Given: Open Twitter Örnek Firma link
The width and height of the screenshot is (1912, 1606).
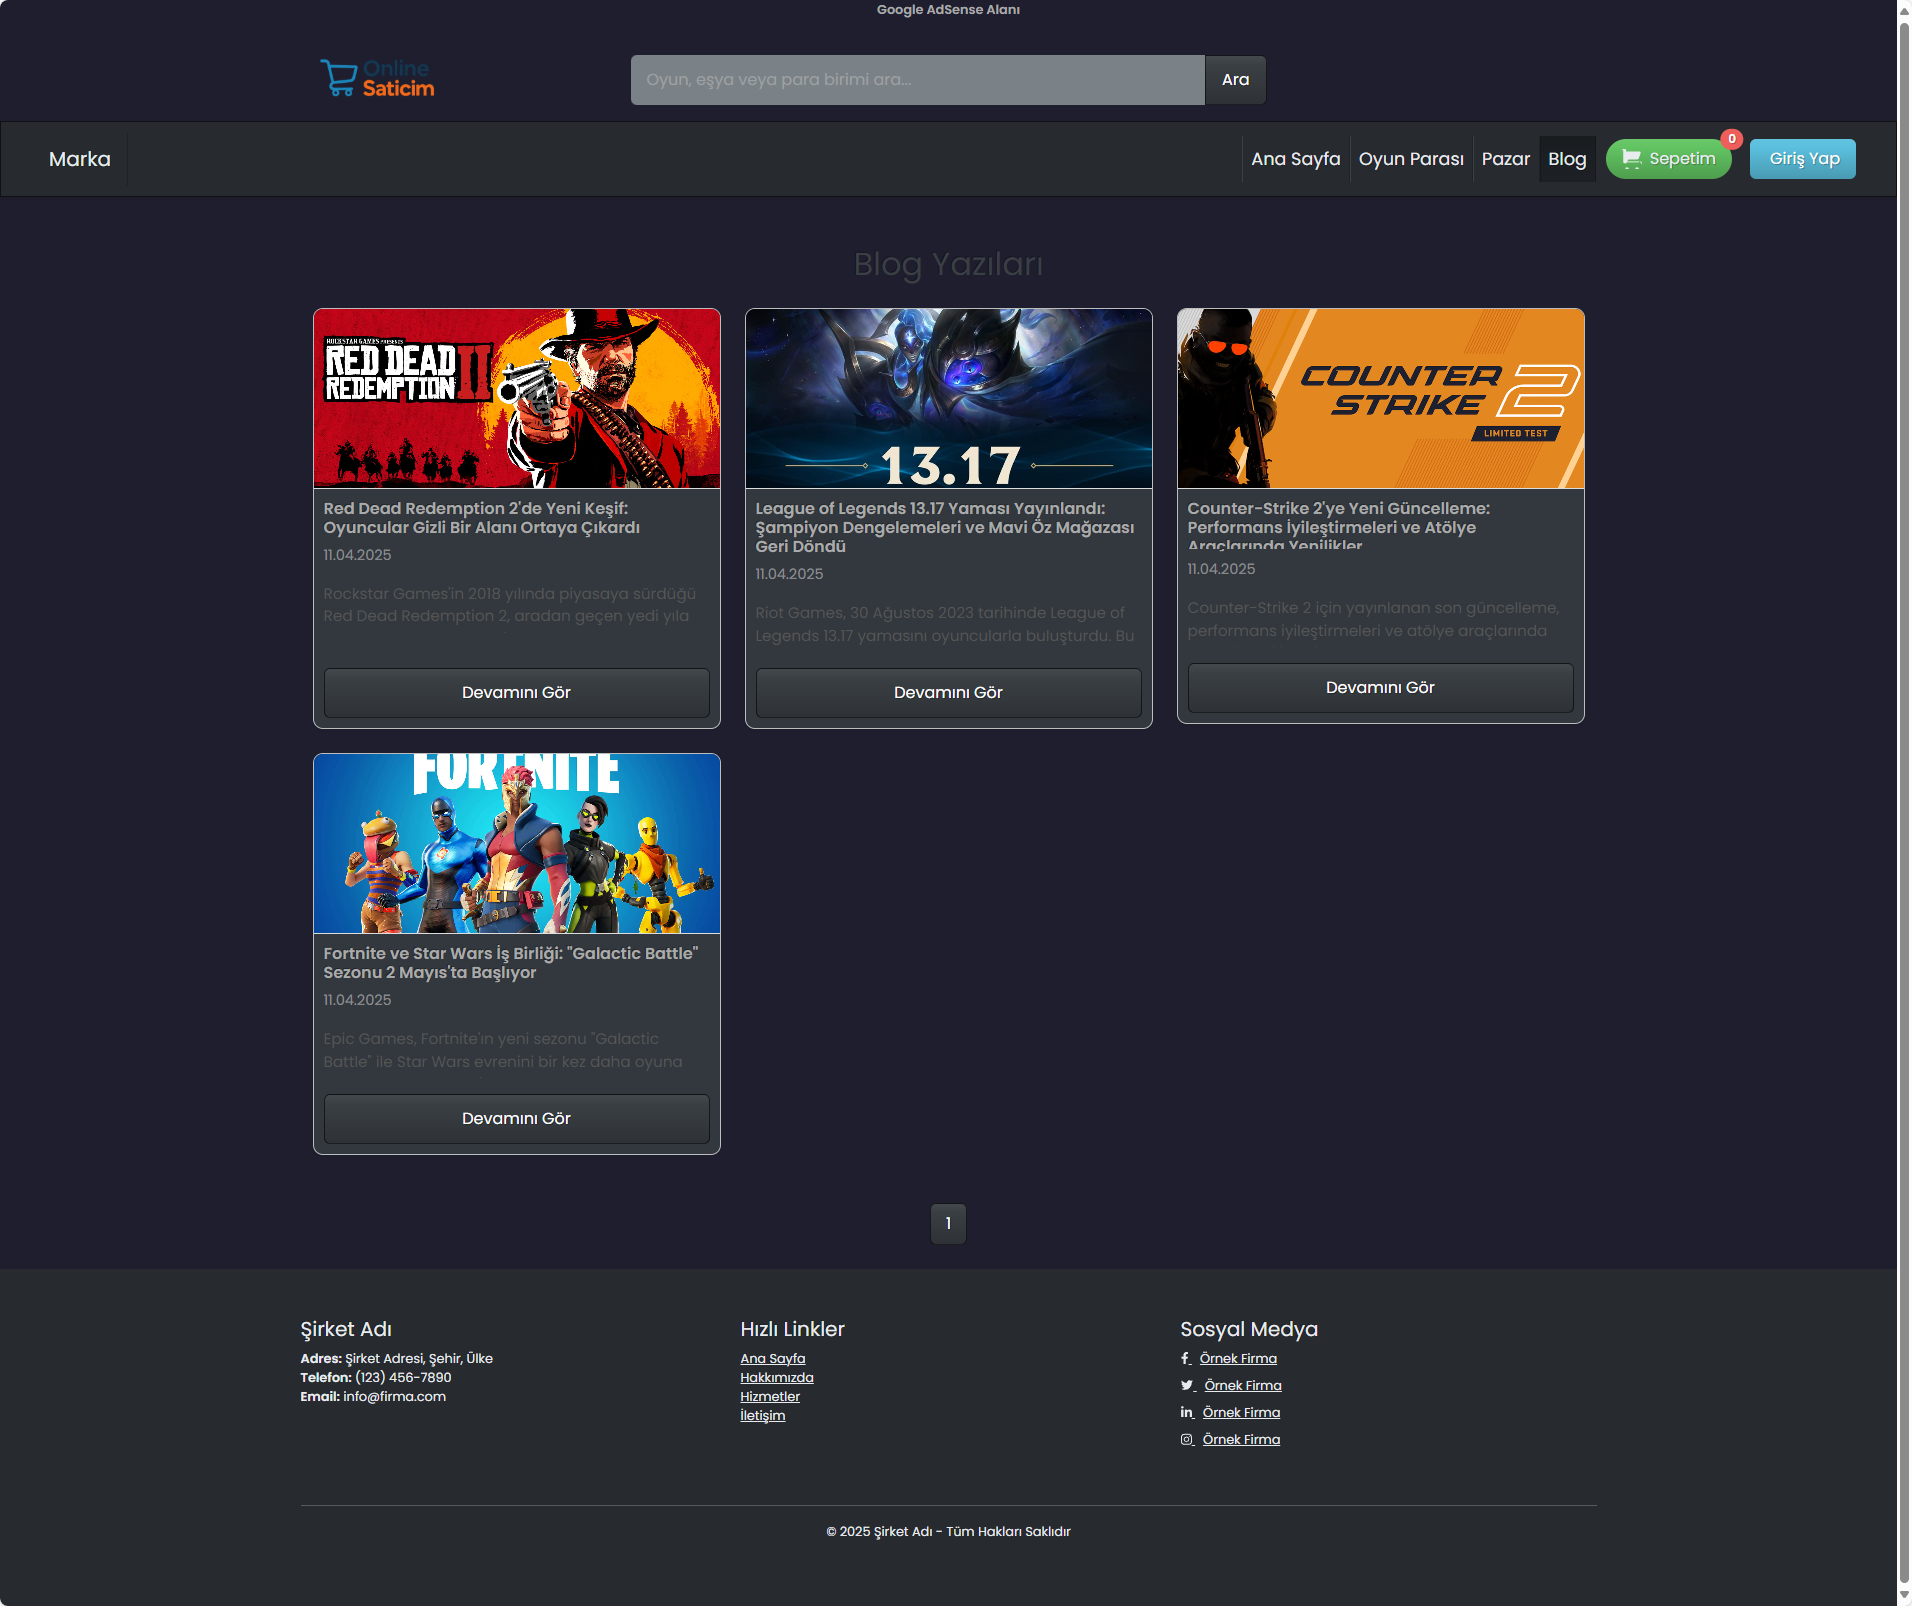Looking at the screenshot, I should (x=1243, y=1385).
